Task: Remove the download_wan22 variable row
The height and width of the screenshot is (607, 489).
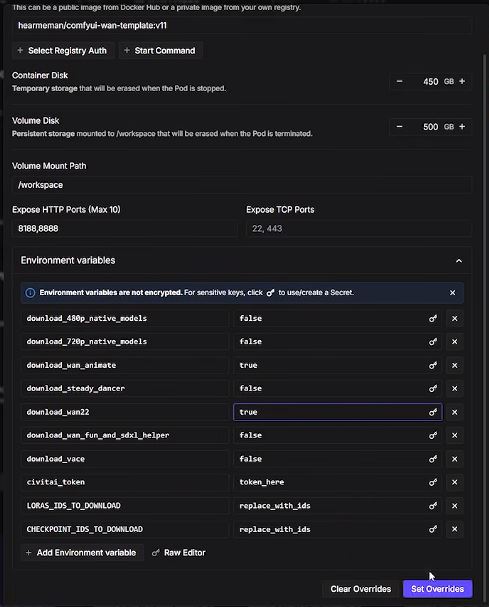Action: pyautogui.click(x=455, y=412)
